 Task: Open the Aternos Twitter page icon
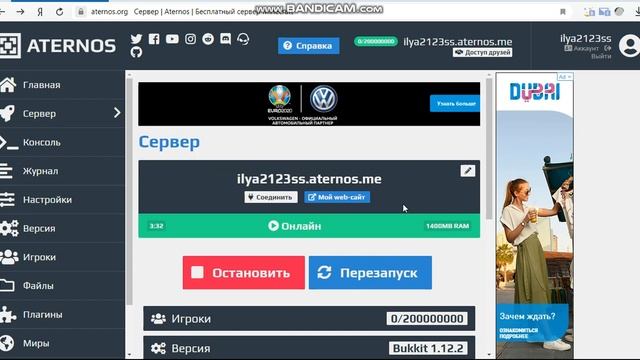pos(136,39)
